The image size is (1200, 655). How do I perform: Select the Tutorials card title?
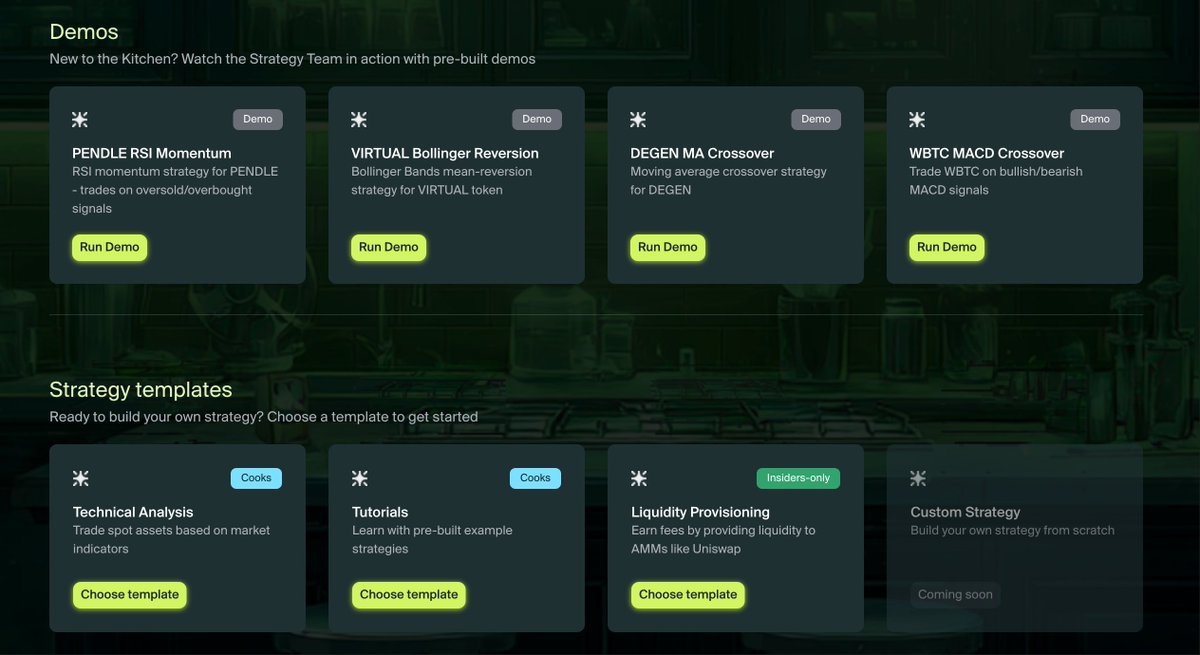pyautogui.click(x=380, y=512)
